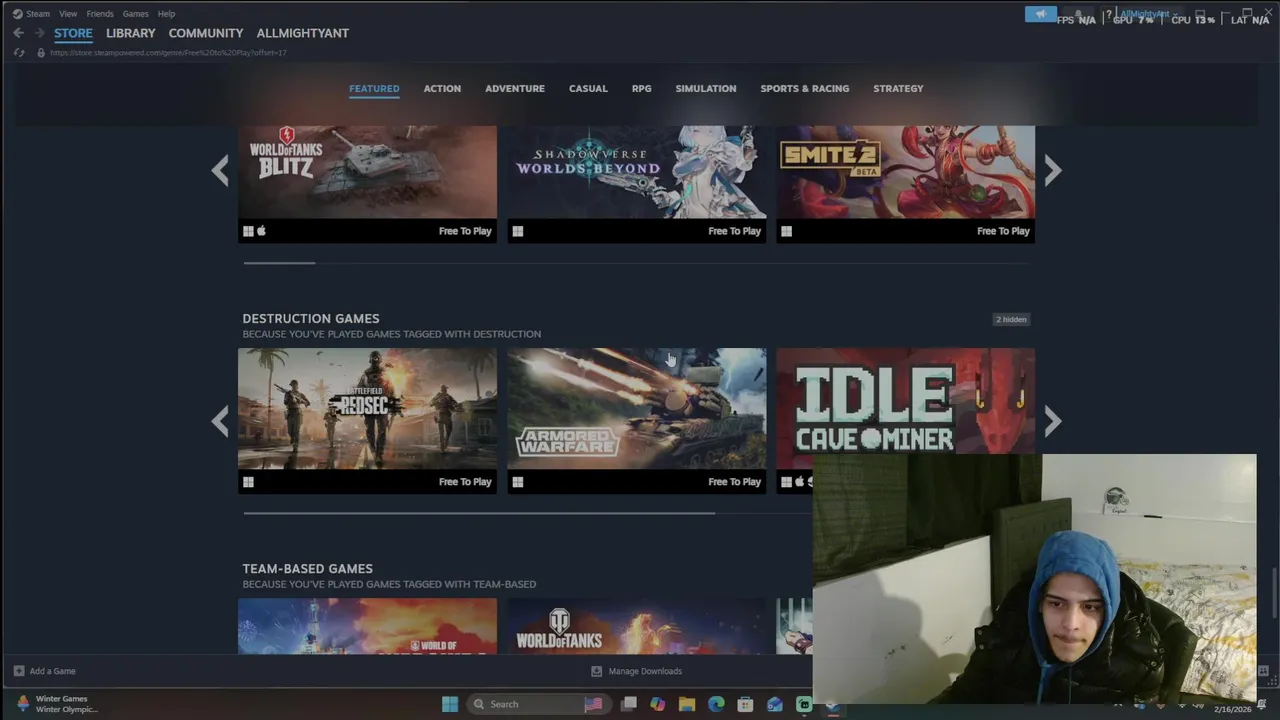The image size is (1280, 720).
Task: Open the Steam announcements megaphone button
Action: pos(1040,14)
